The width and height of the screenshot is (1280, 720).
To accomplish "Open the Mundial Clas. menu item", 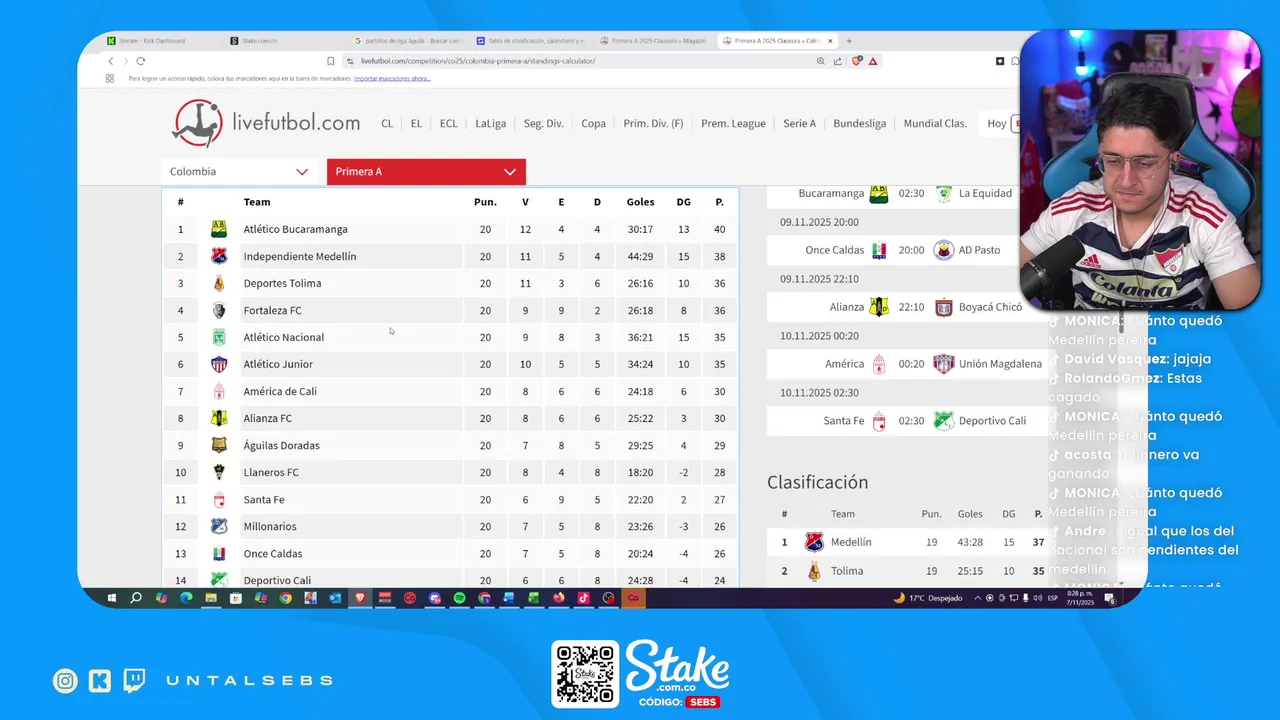I will 935,124.
